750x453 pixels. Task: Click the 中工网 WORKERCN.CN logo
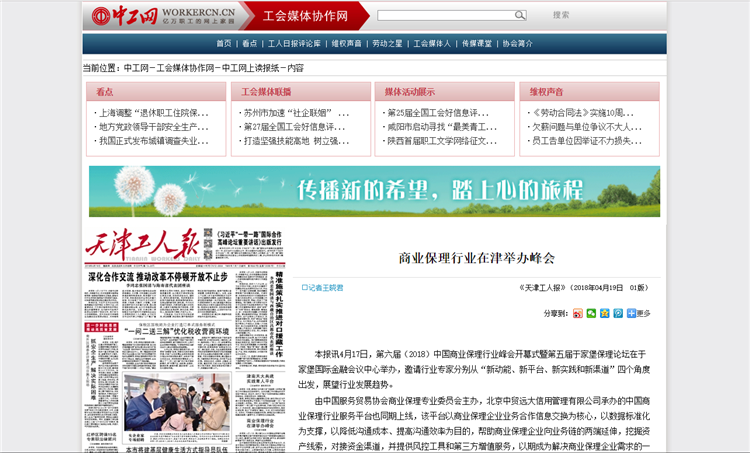coord(164,16)
